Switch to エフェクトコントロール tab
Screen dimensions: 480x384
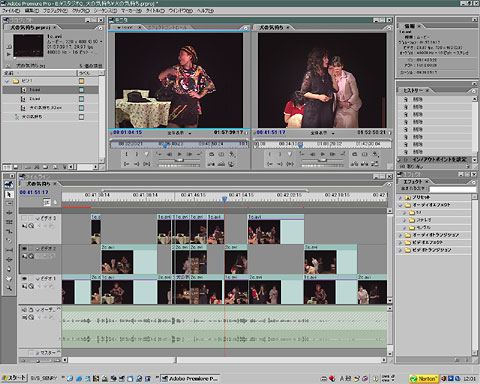(167, 27)
